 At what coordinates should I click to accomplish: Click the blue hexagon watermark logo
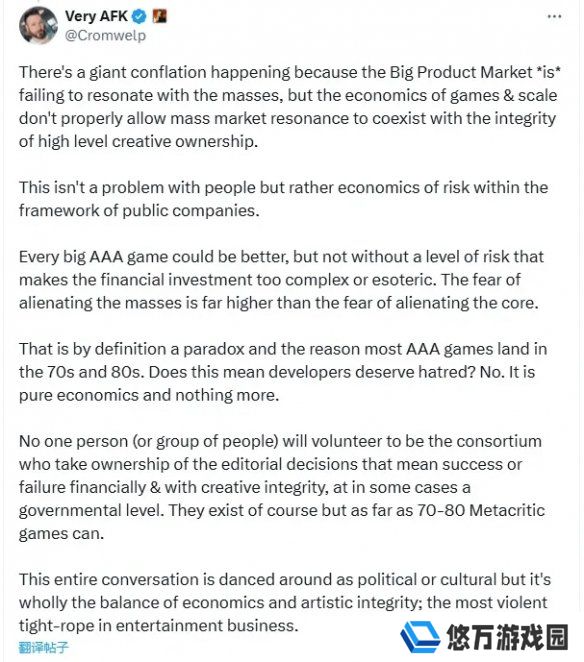pos(419,637)
